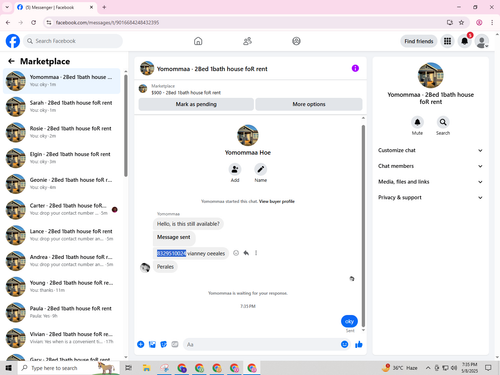Open the profile circle icon in top navigation
The width and height of the screenshot is (500, 375).
[x=296, y=41]
